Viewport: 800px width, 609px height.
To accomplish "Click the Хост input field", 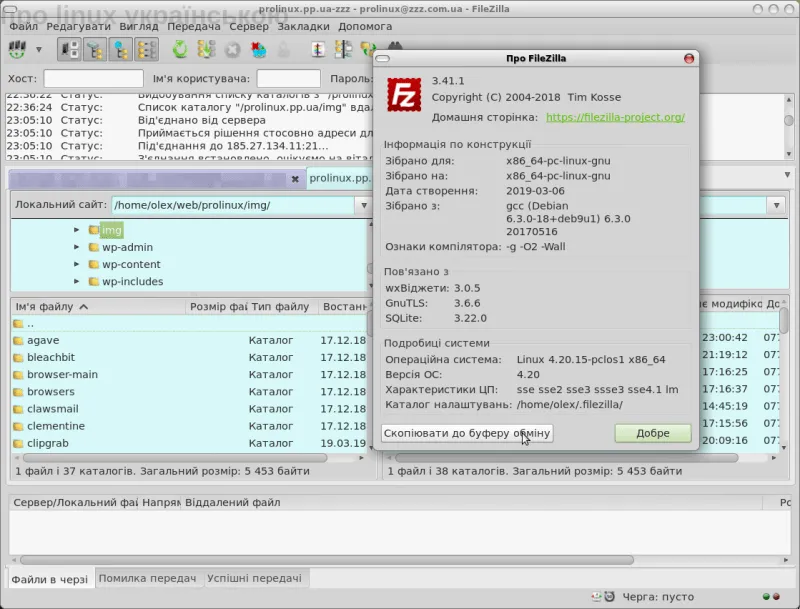I will tap(93, 79).
